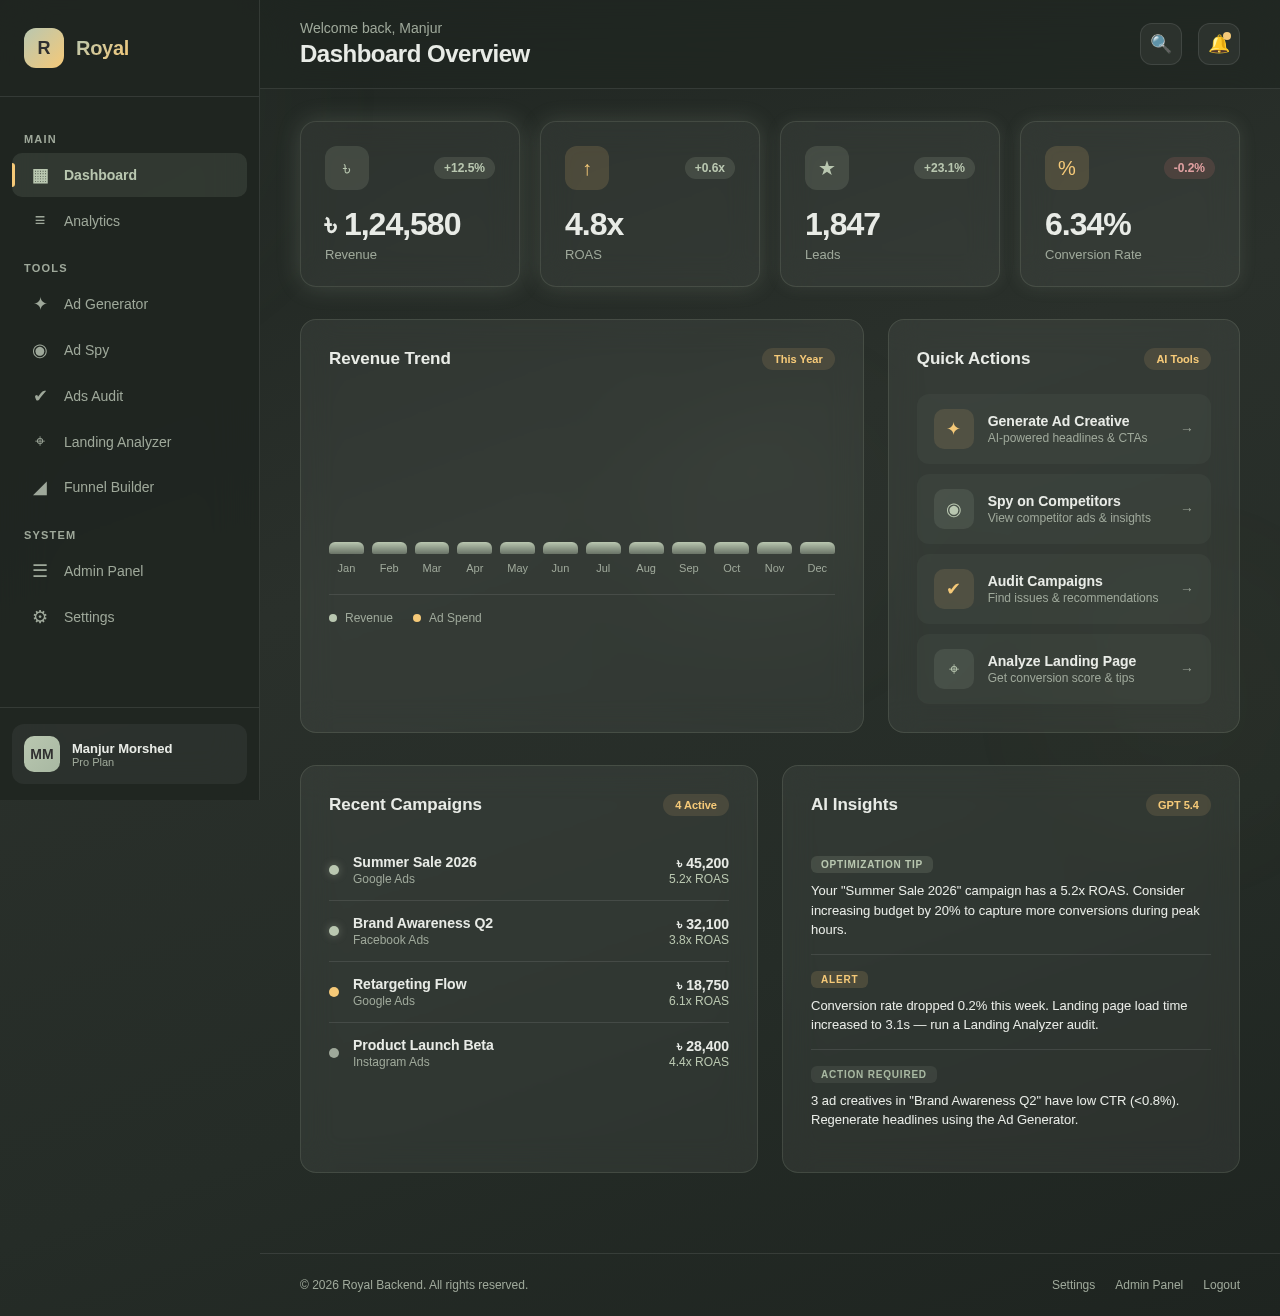
Task: Click the Admin Panel footer link
Action: click(x=1149, y=1285)
